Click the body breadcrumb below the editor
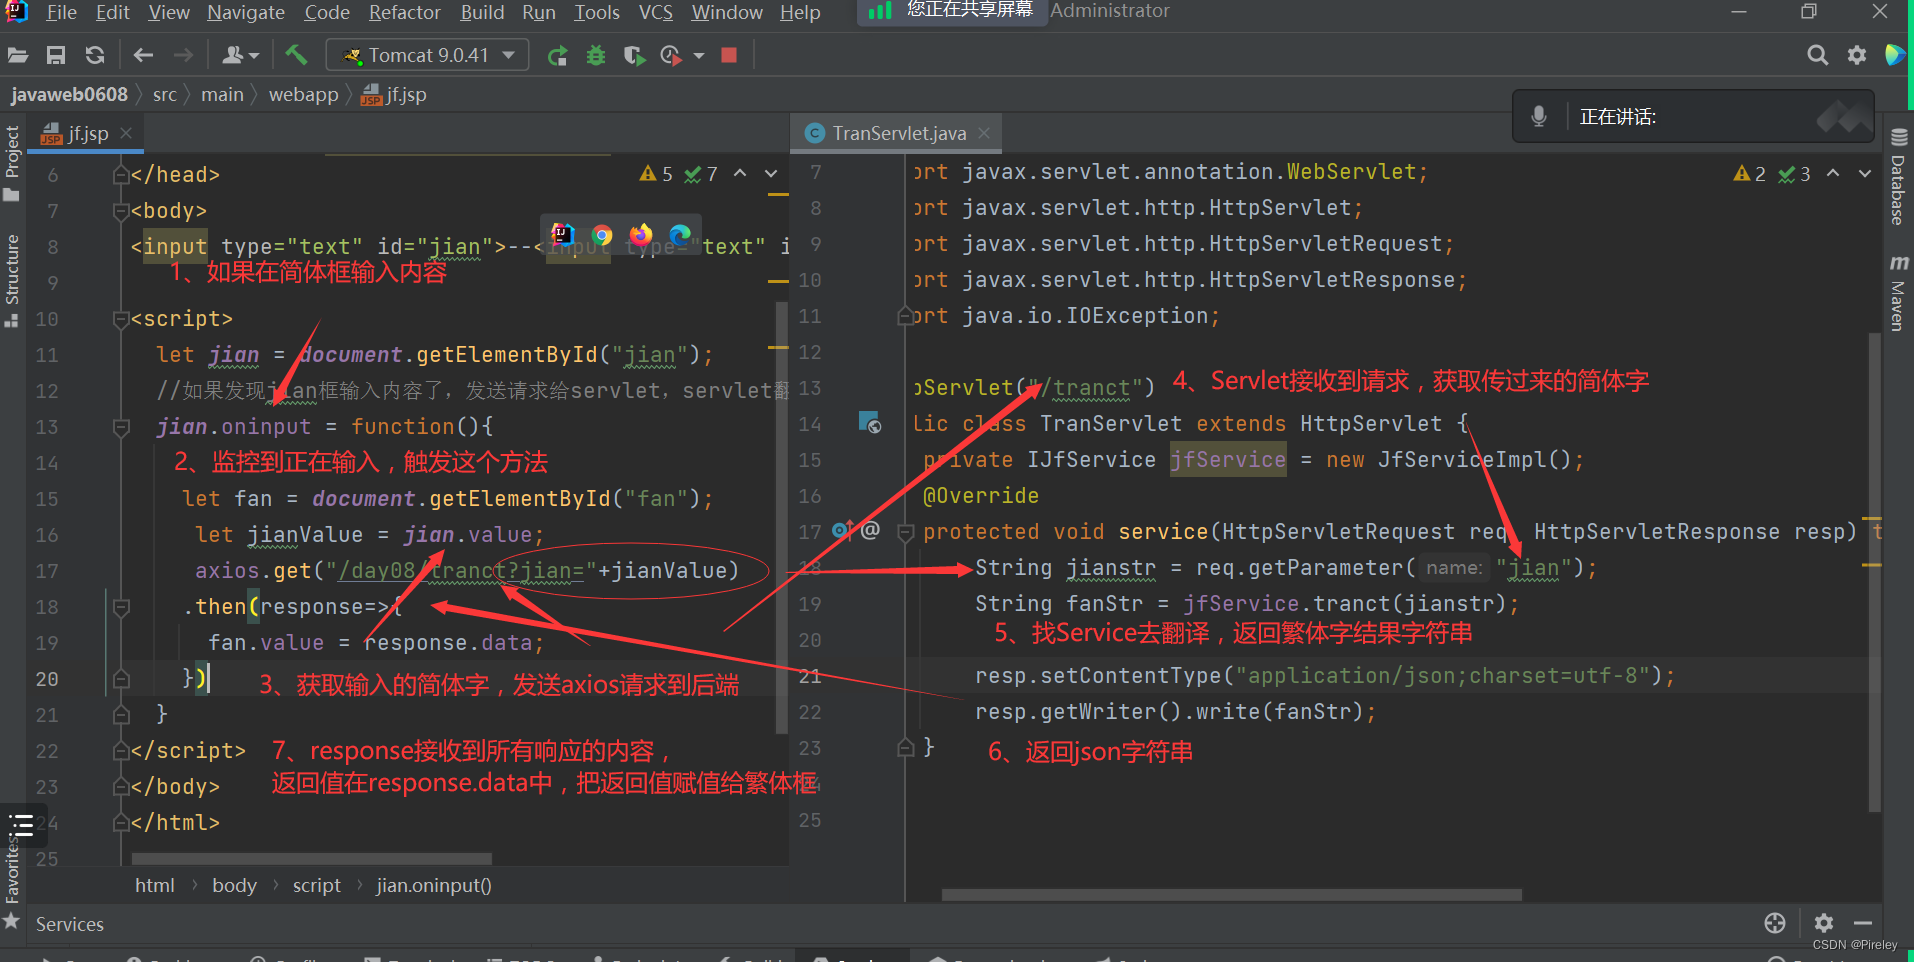1914x962 pixels. pos(234,885)
